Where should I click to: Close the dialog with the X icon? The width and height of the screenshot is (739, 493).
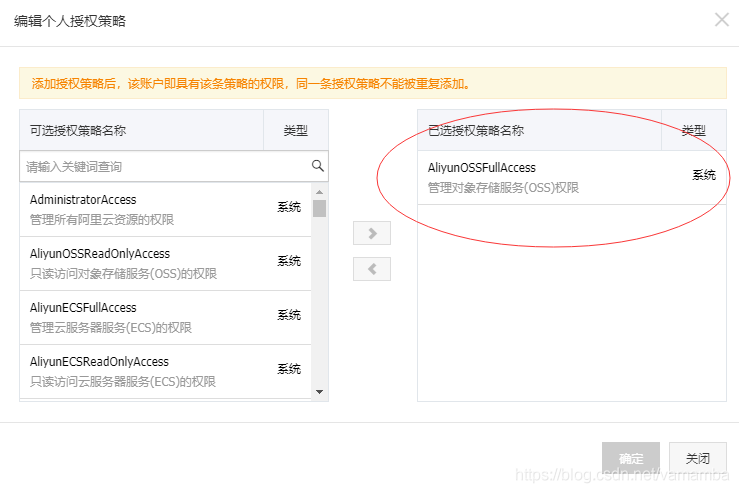click(x=722, y=20)
